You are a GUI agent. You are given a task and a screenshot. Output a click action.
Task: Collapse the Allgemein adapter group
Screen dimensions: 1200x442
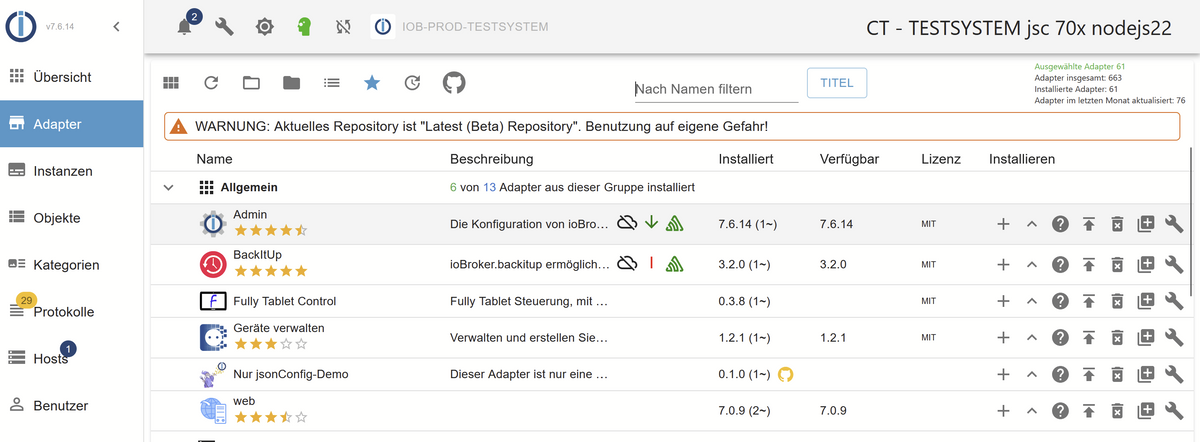(168, 187)
